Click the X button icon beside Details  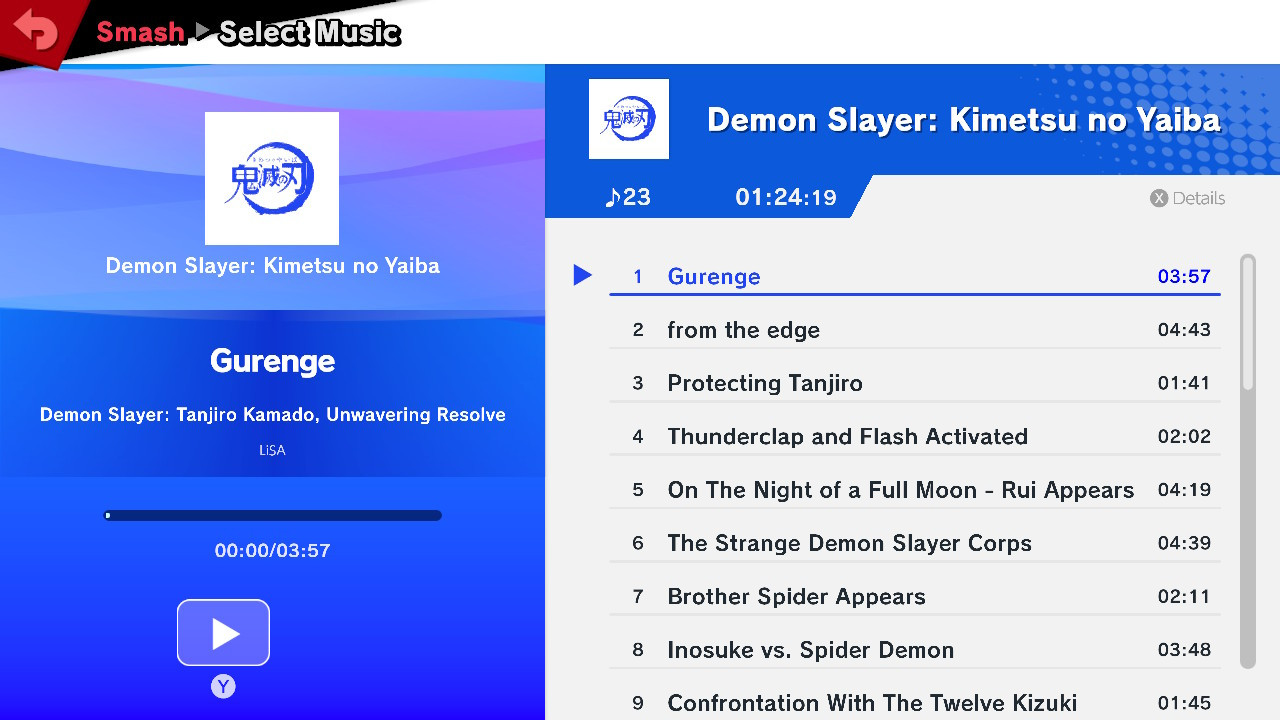[x=1159, y=198]
